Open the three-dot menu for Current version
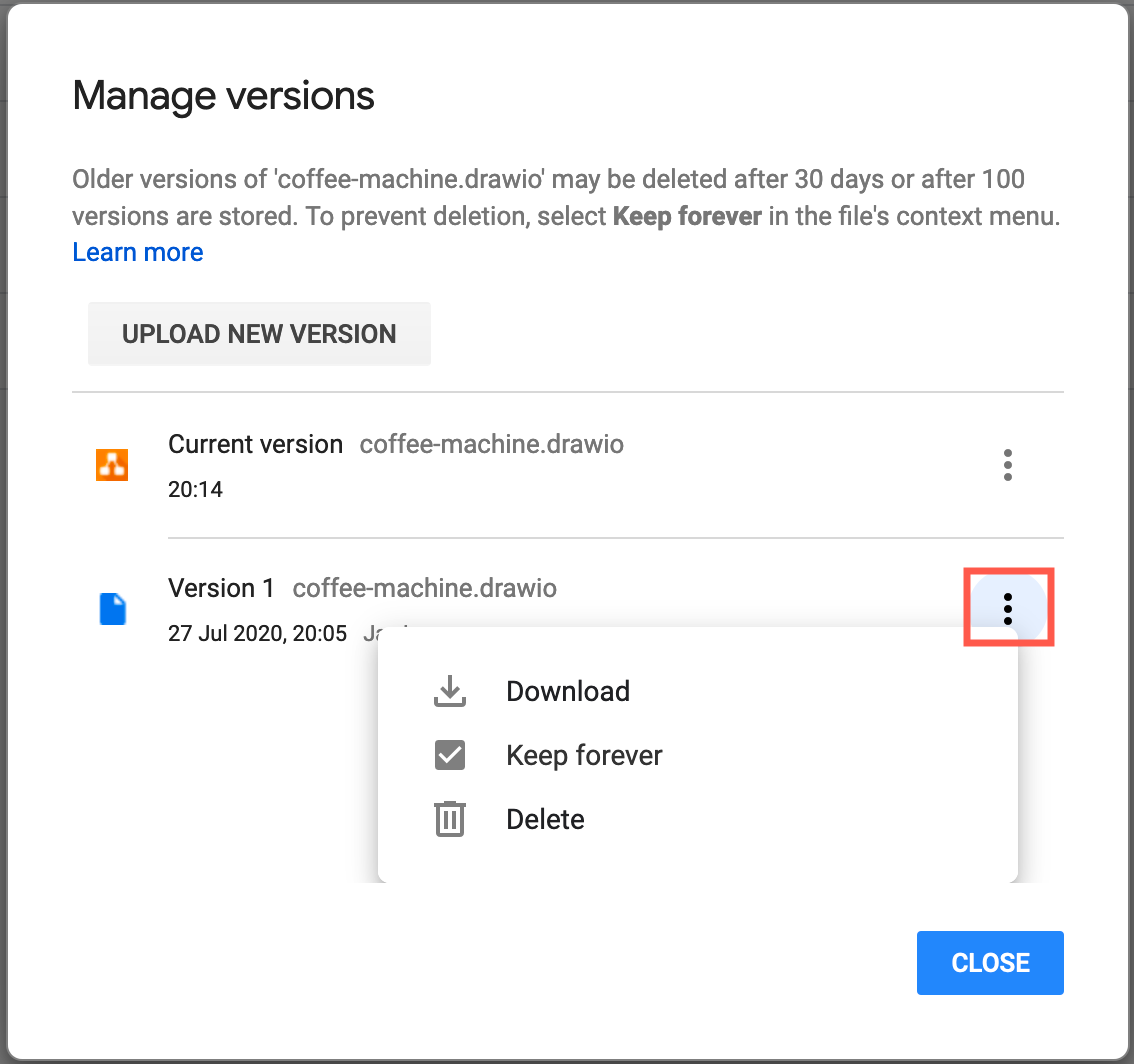1134x1064 pixels. 1007,464
